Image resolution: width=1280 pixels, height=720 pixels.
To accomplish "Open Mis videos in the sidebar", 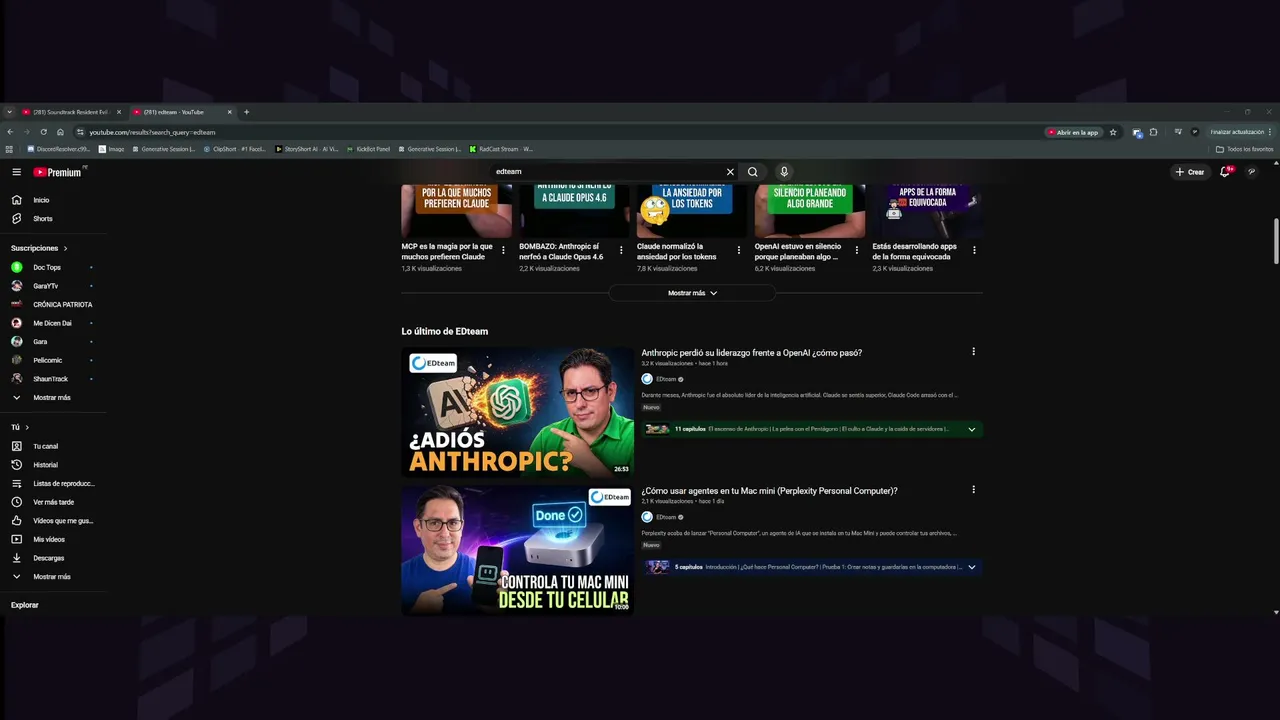I will point(50,539).
